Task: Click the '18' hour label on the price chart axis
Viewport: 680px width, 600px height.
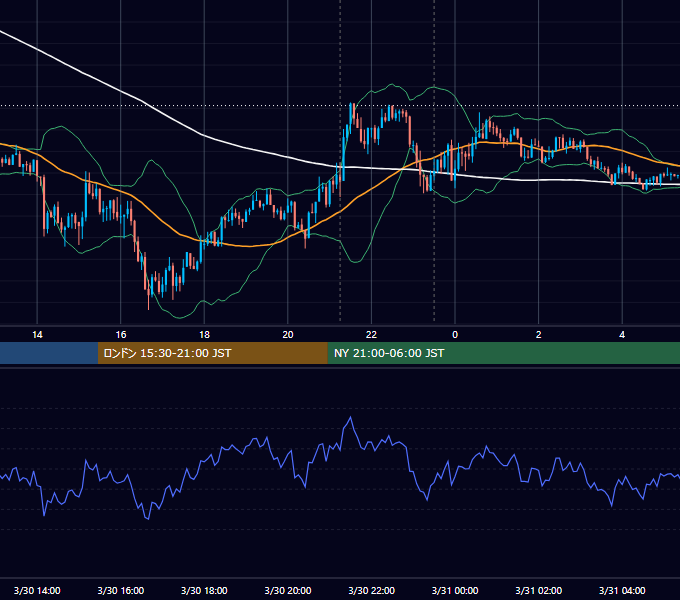Action: (204, 335)
